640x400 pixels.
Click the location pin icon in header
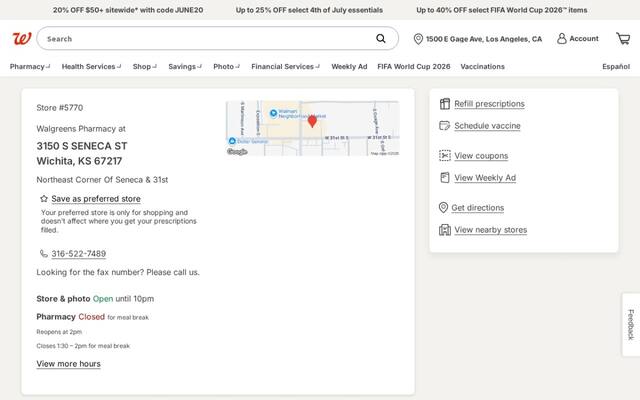coord(418,39)
